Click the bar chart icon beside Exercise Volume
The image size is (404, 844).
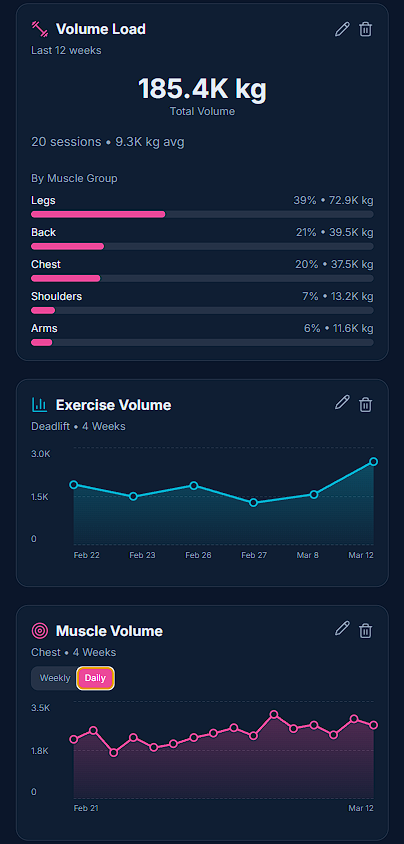(x=40, y=404)
